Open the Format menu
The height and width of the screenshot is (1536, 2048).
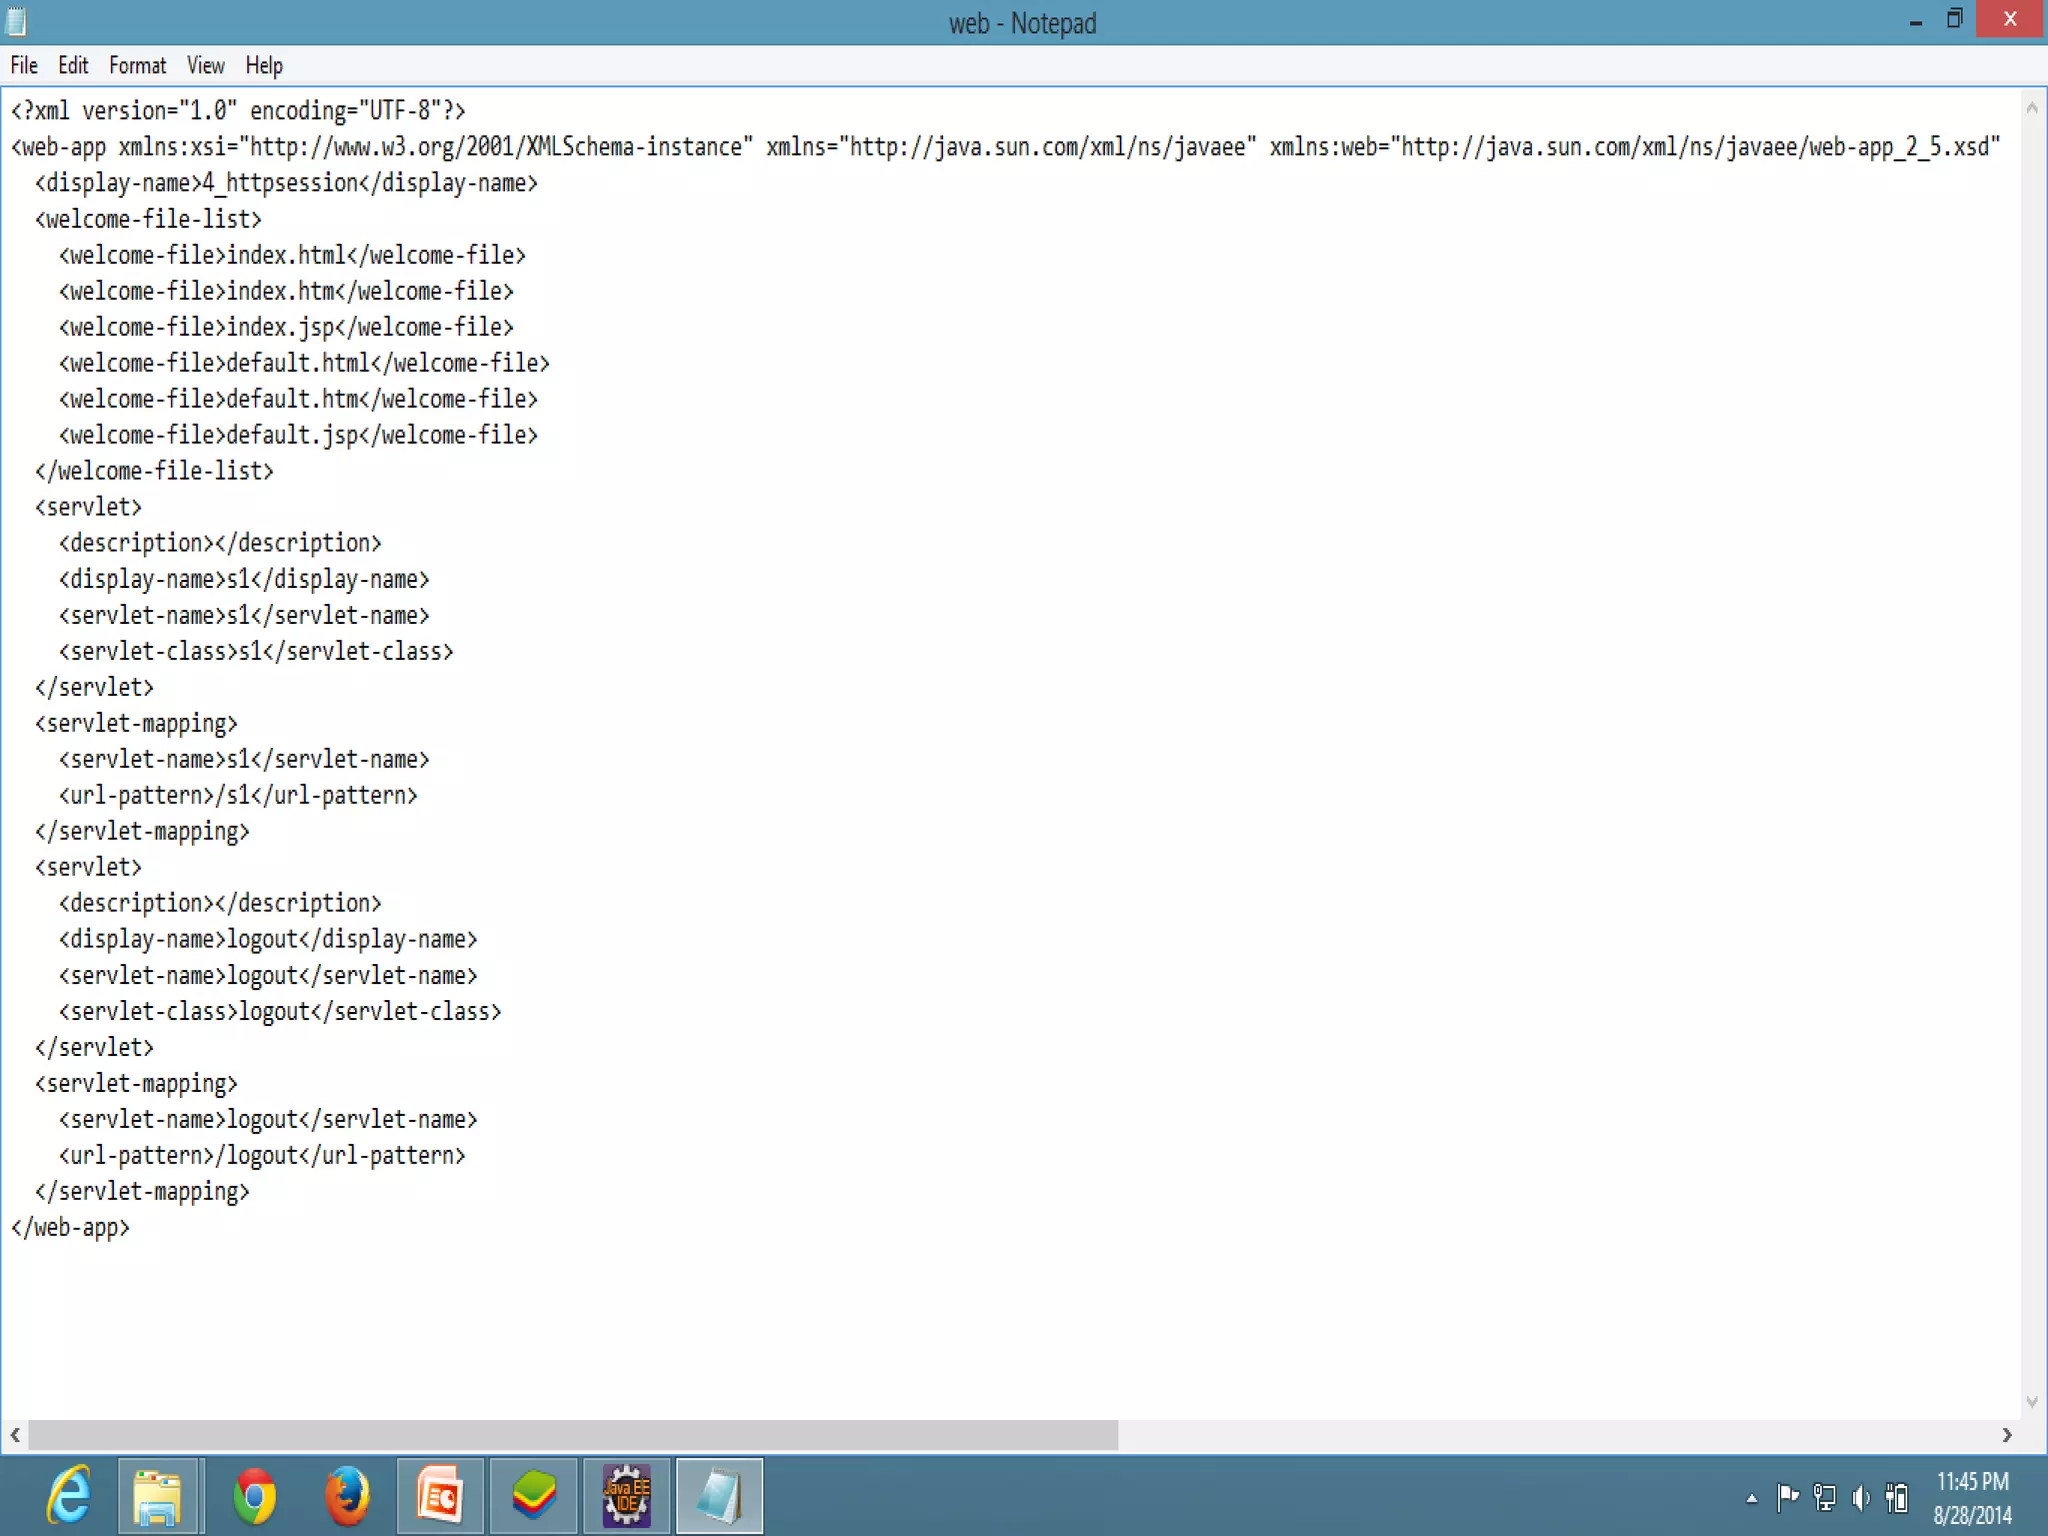[x=137, y=66]
